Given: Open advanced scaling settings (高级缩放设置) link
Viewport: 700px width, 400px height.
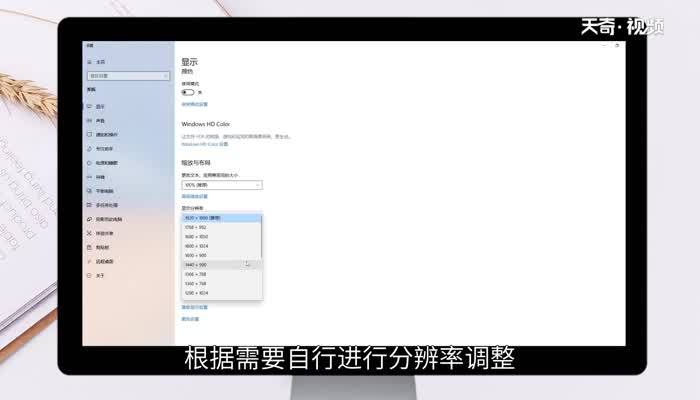Looking at the screenshot, I should [x=195, y=196].
